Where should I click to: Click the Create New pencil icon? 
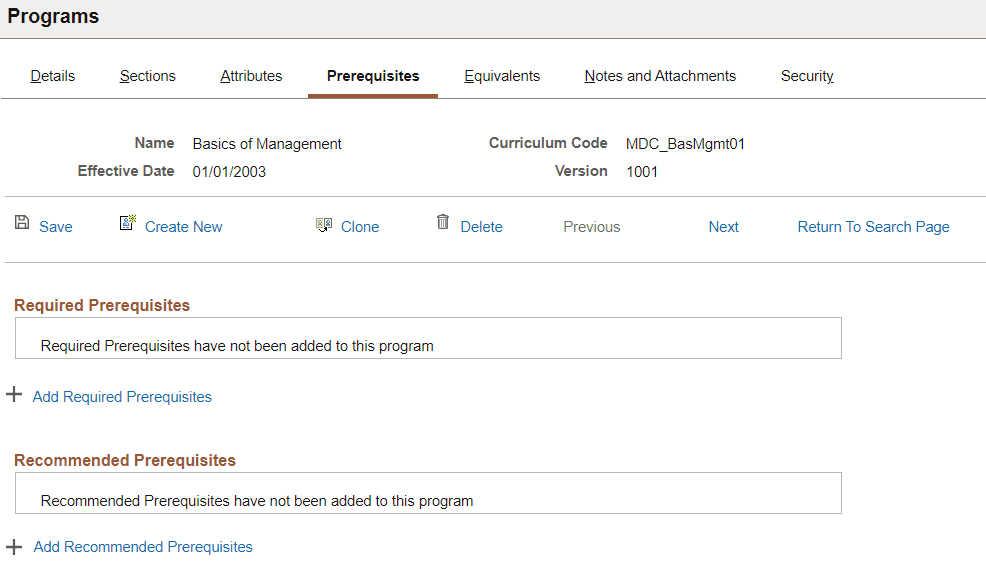[127, 224]
